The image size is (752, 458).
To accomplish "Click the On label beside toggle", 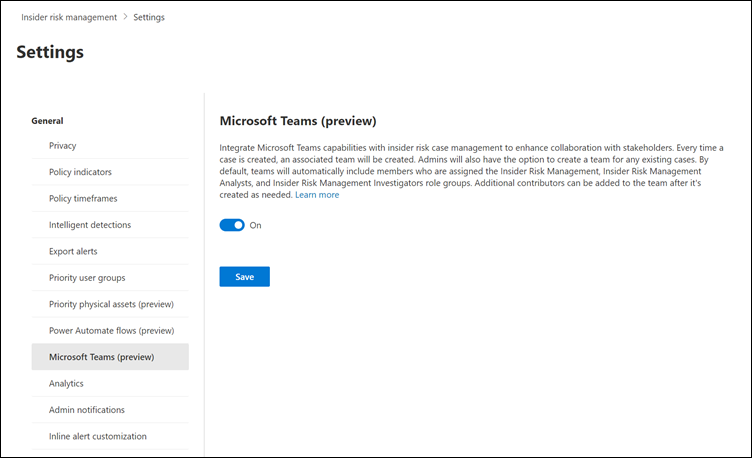I will click(255, 225).
